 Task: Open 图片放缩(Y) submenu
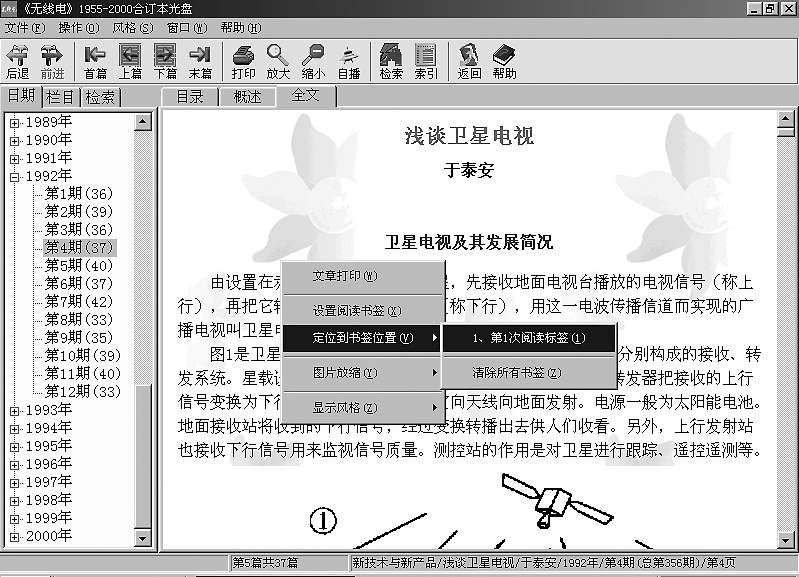click(362, 373)
